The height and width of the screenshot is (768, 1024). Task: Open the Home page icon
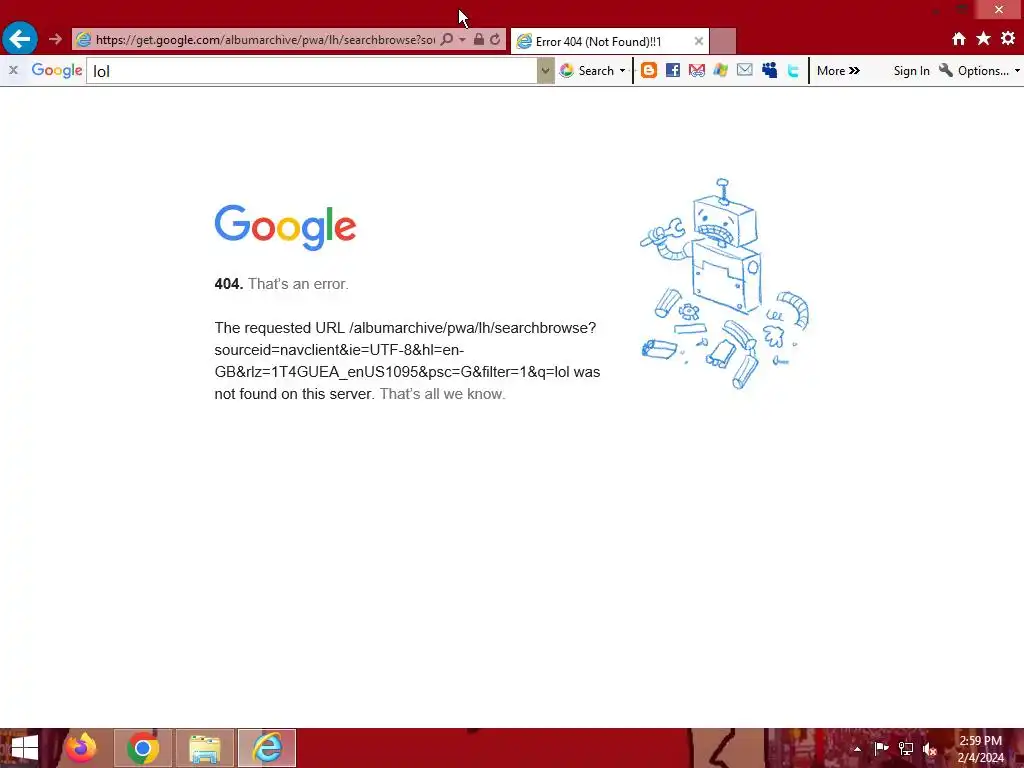958,39
